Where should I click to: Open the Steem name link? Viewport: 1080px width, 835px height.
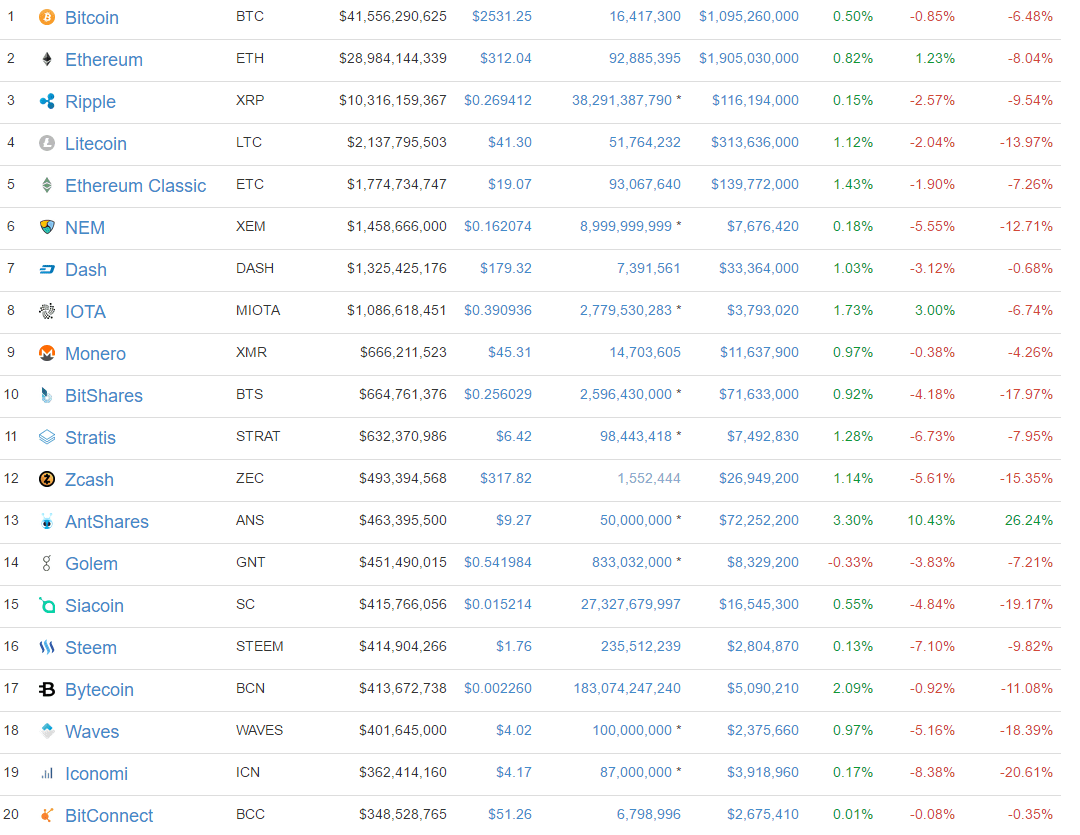point(91,648)
